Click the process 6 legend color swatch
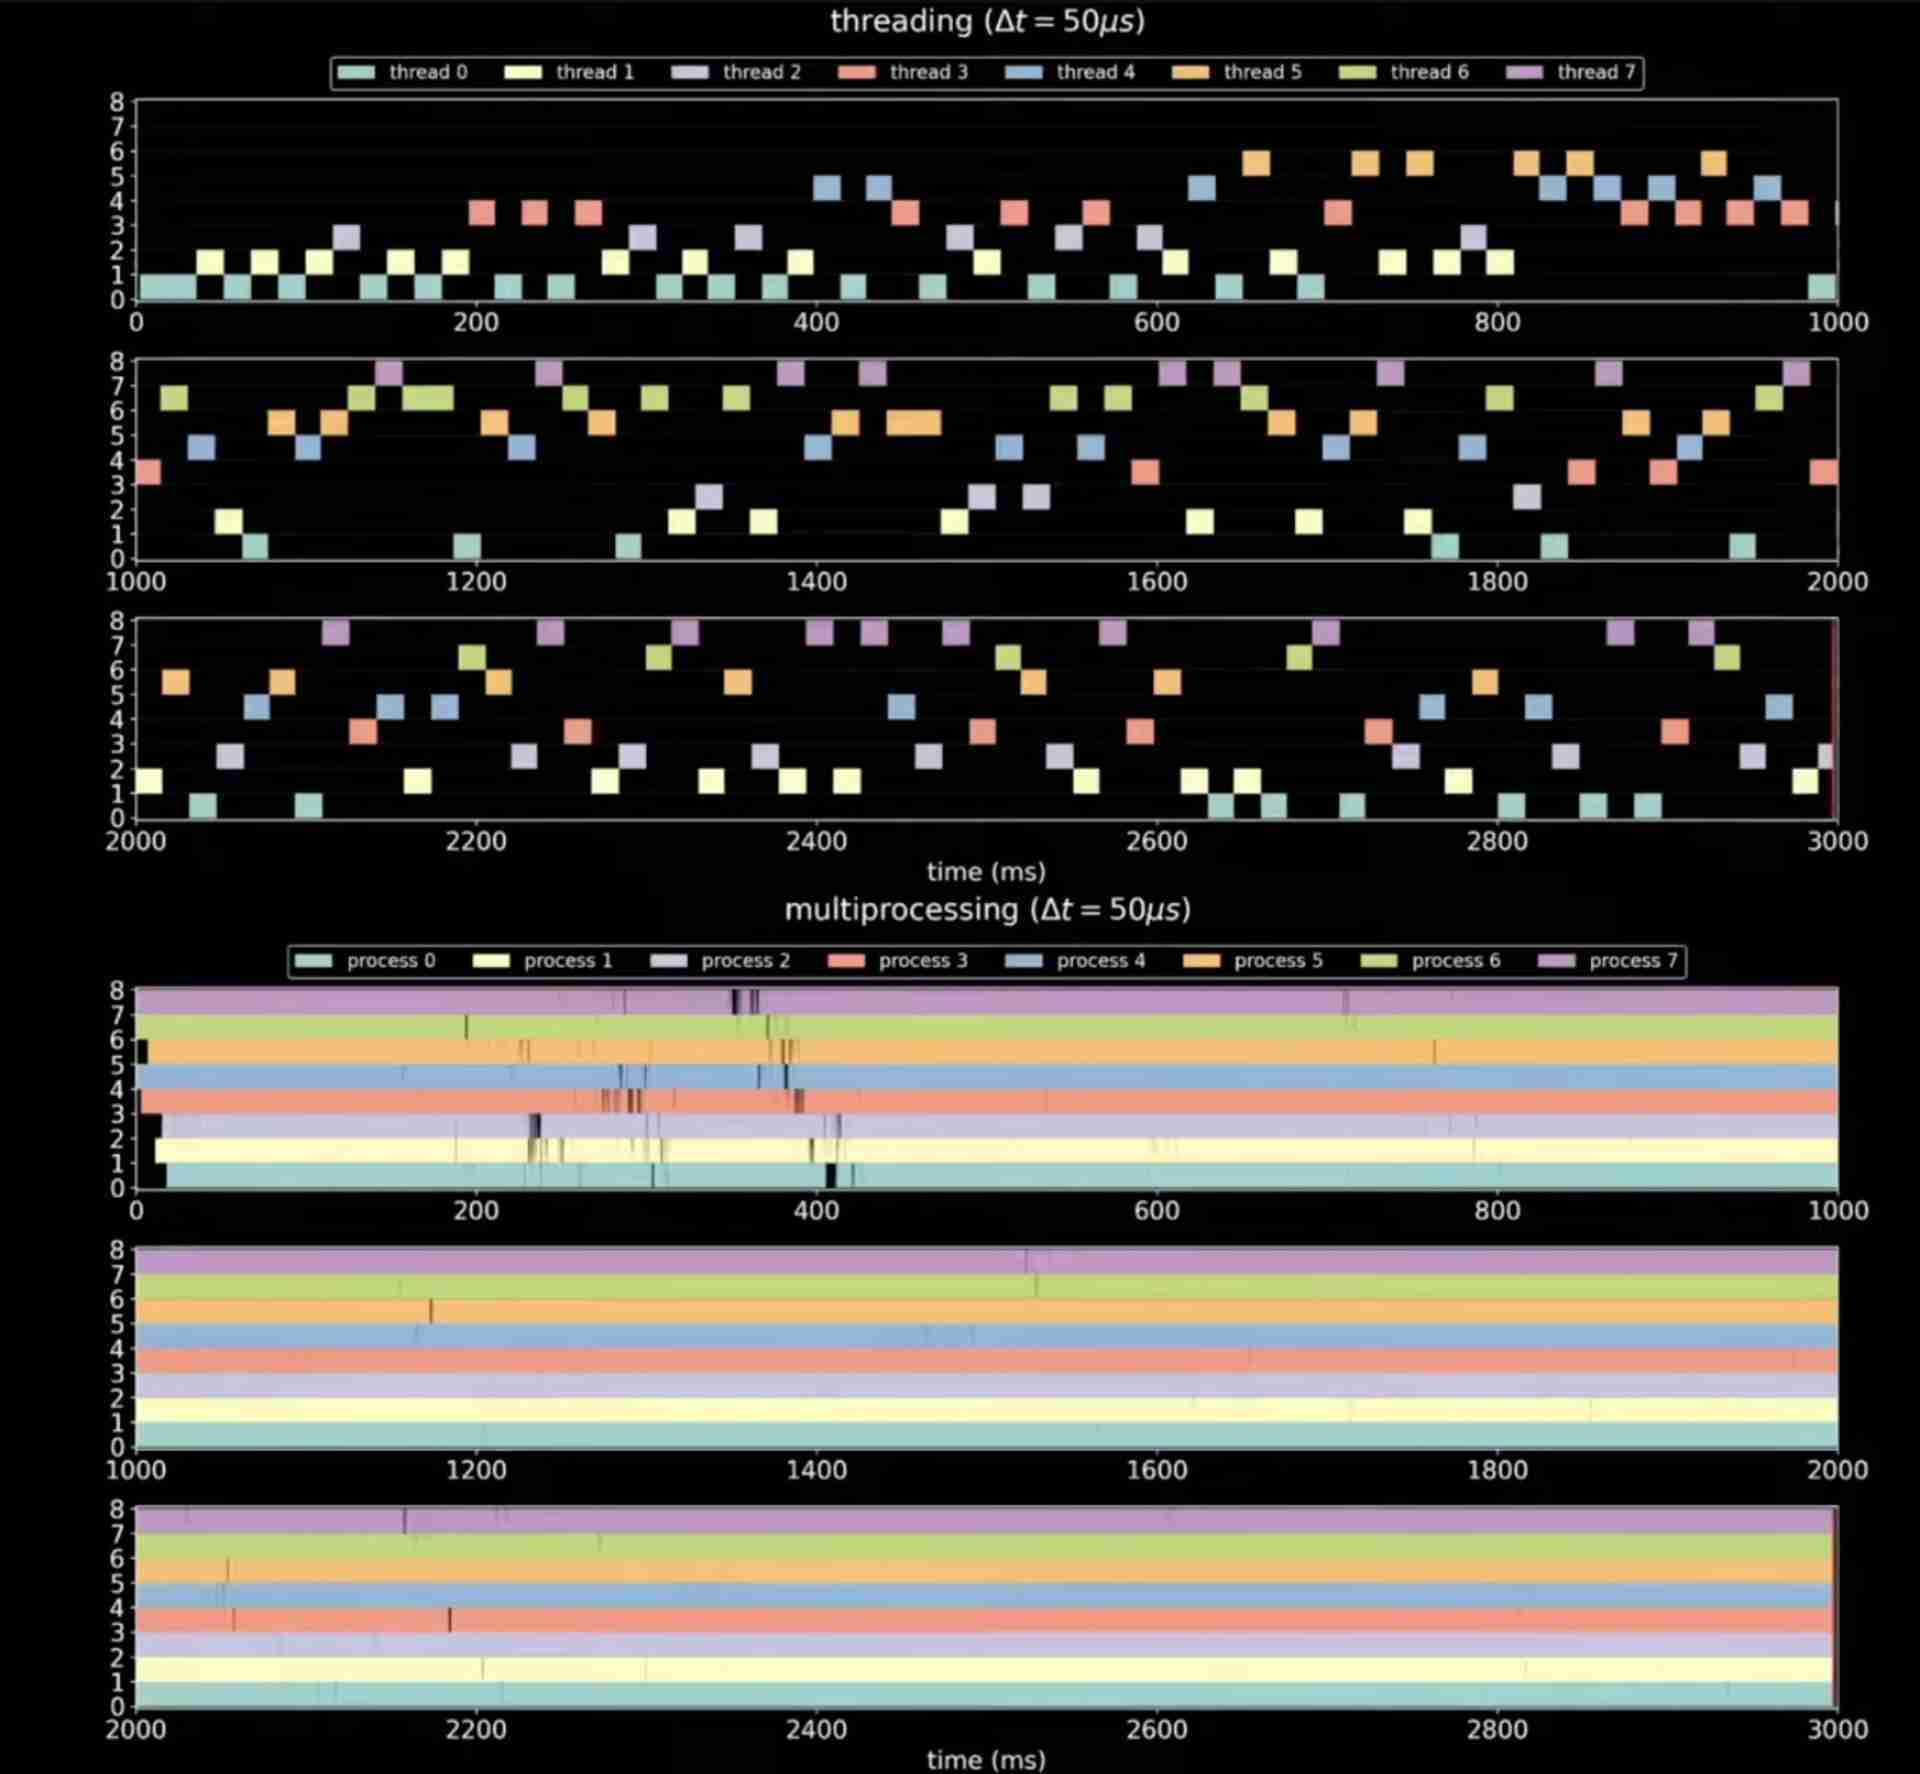The image size is (1920, 1774). coord(1379,961)
